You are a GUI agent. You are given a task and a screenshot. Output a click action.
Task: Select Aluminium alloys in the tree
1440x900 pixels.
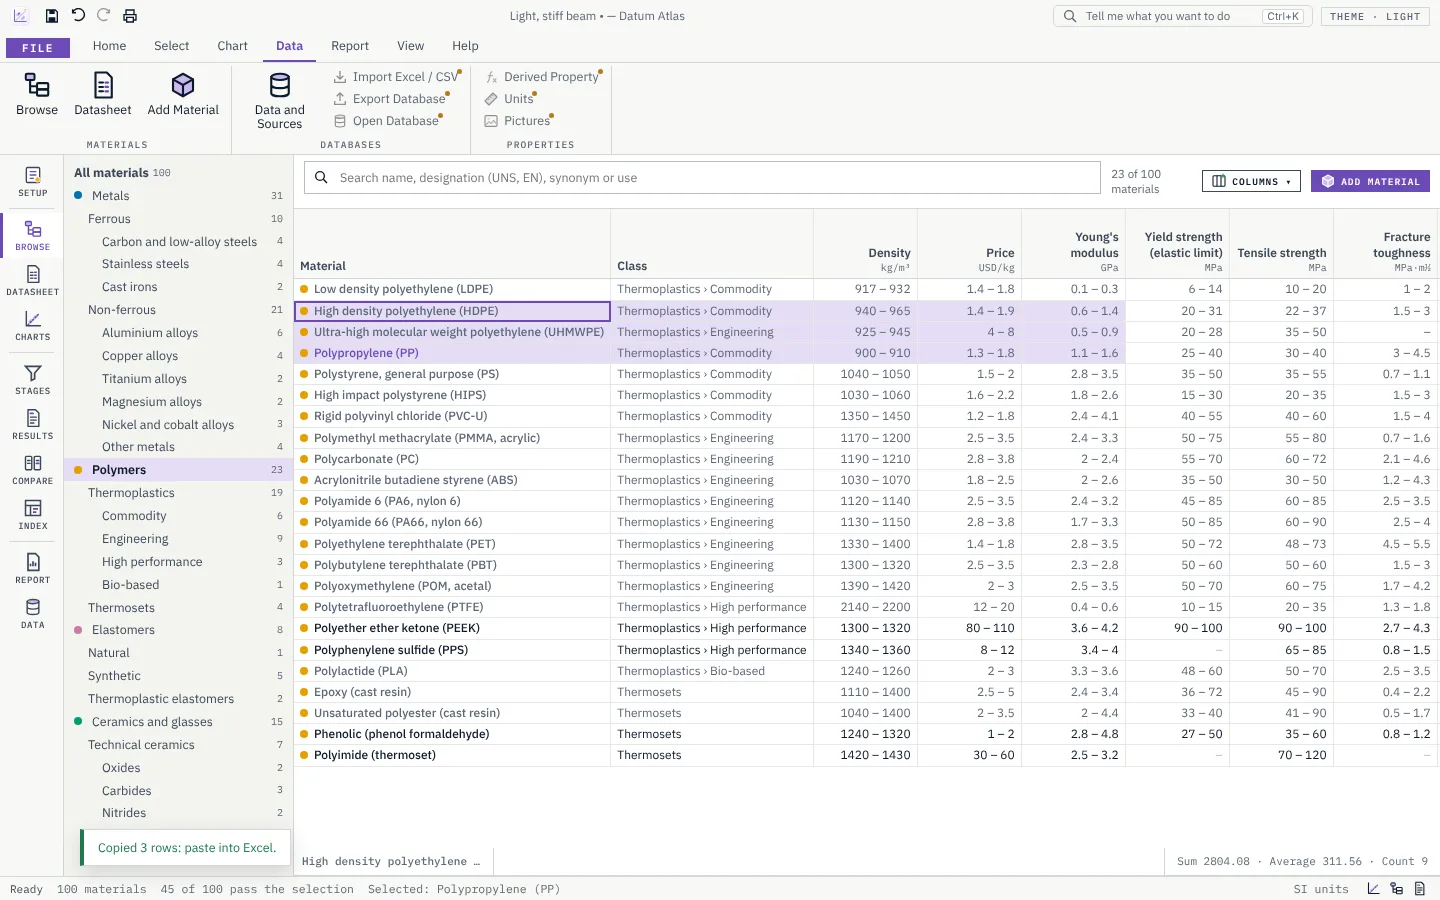click(x=179, y=333)
